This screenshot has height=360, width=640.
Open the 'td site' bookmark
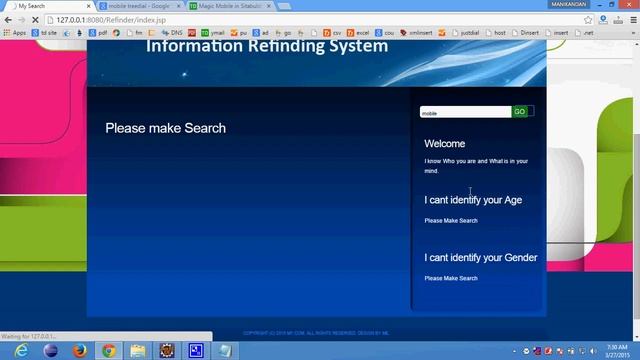[44, 33]
